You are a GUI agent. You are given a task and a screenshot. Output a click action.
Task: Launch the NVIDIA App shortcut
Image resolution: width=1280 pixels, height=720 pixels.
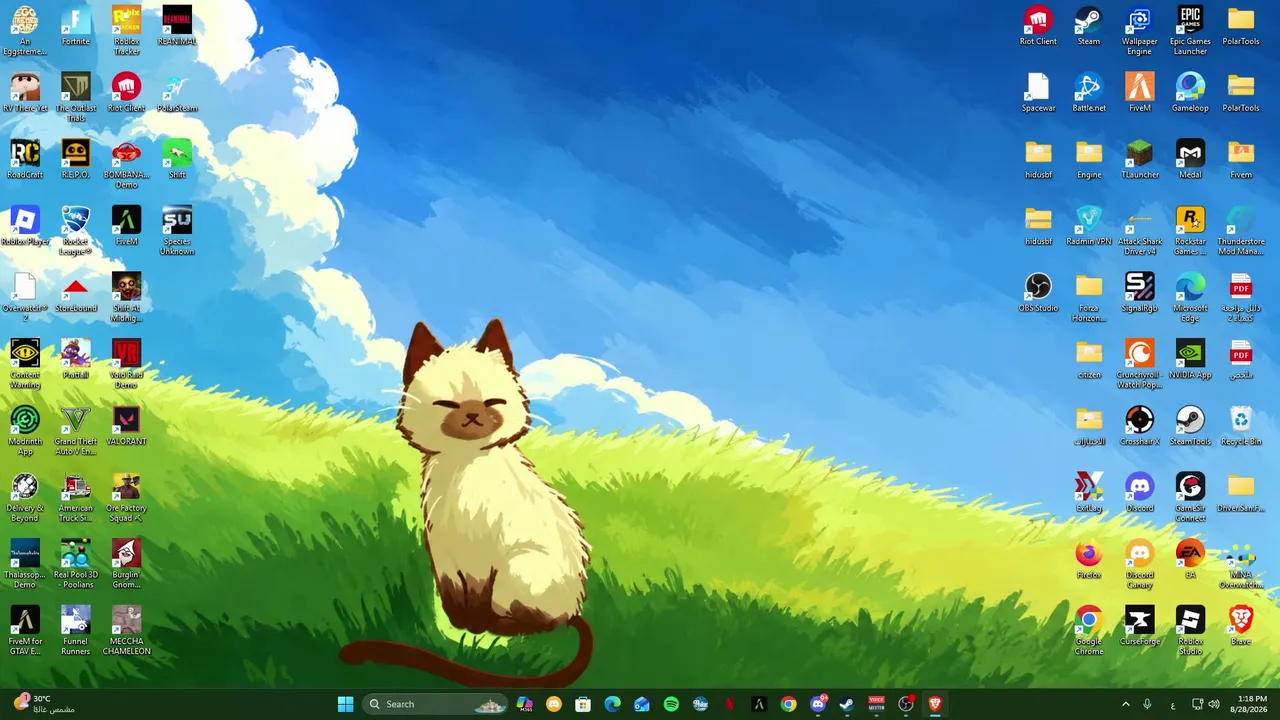tap(1190, 359)
